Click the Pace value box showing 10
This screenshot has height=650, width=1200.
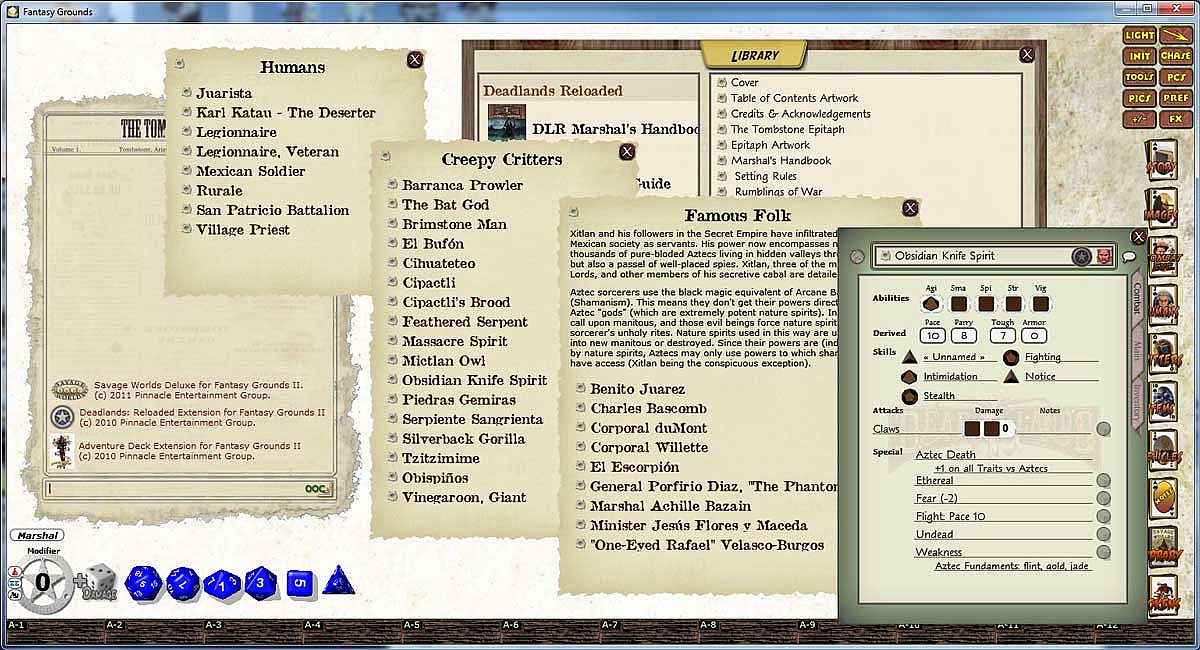932,336
